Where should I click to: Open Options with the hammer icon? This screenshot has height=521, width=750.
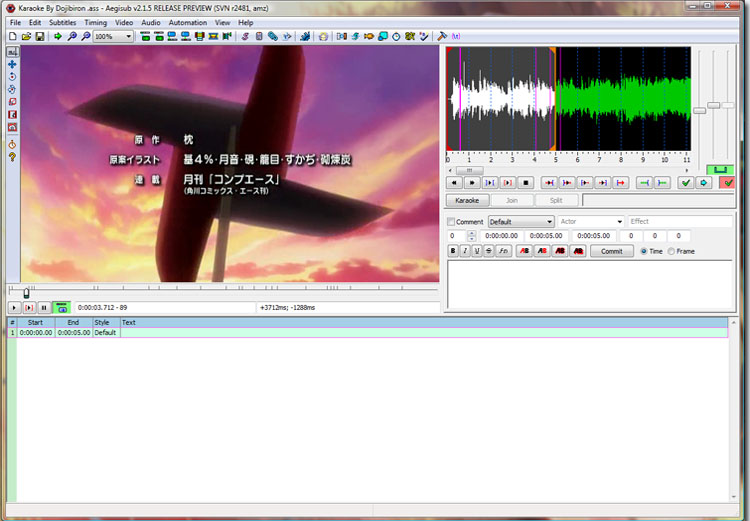[x=442, y=36]
